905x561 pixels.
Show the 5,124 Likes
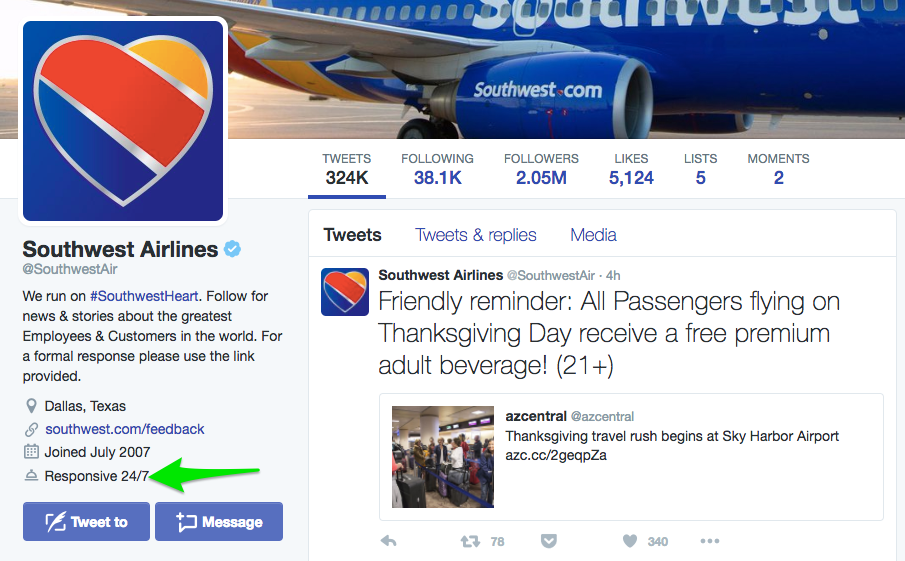631,169
